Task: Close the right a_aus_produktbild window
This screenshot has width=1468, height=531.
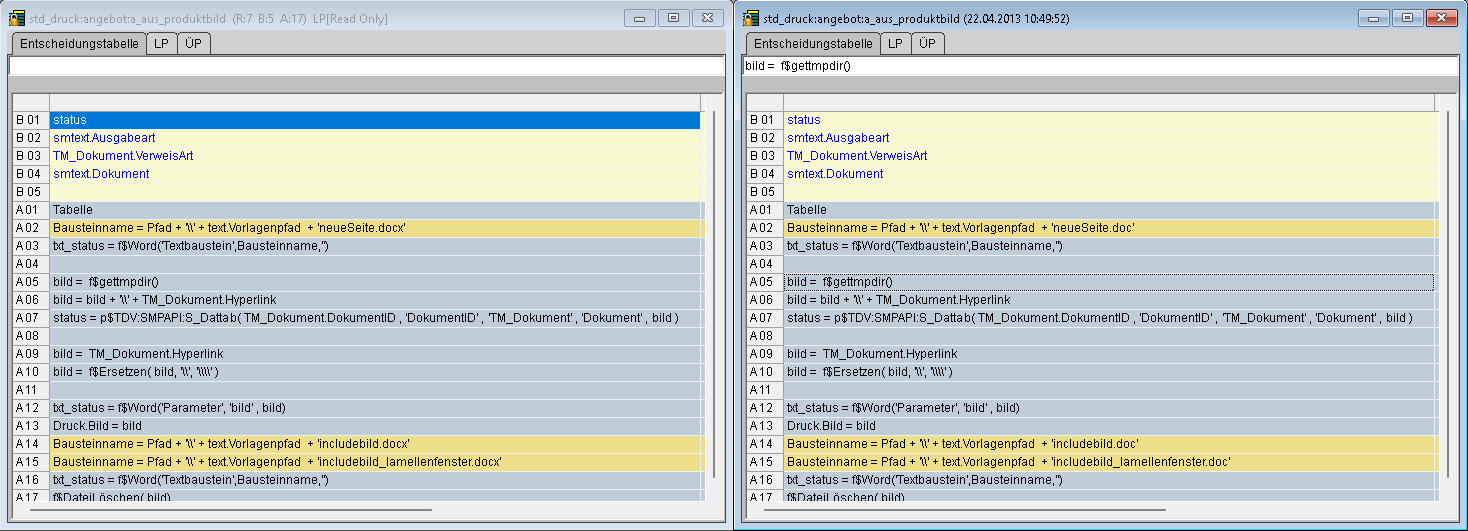Action: [1440, 18]
